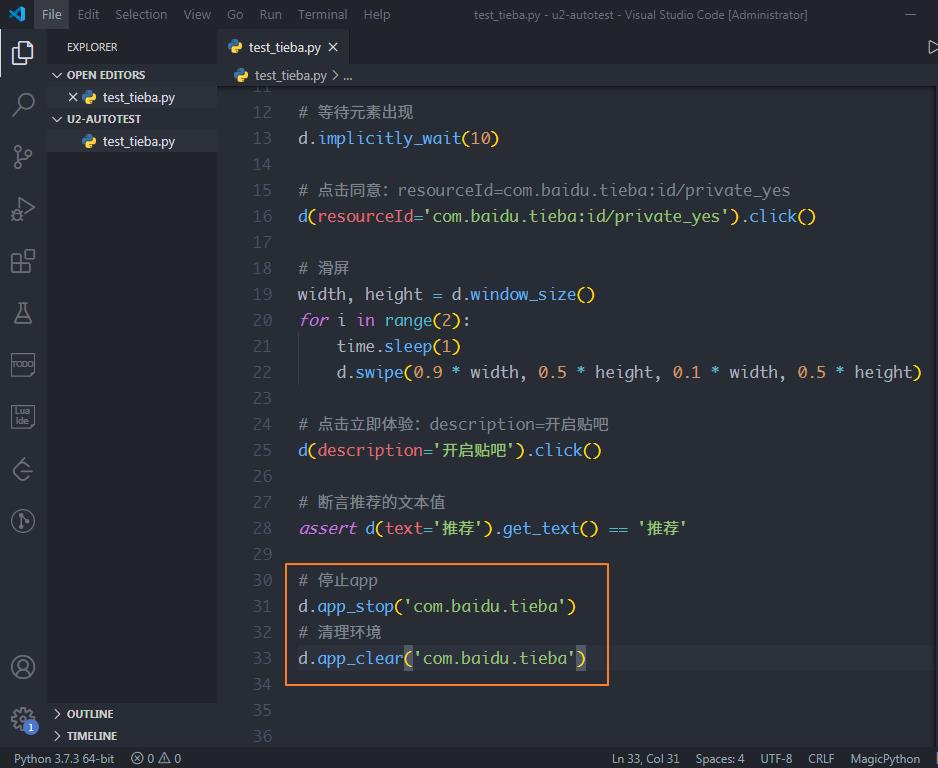This screenshot has width=938, height=768.
Task: Click the implicitly_wait call on line 13
Action: [389, 138]
